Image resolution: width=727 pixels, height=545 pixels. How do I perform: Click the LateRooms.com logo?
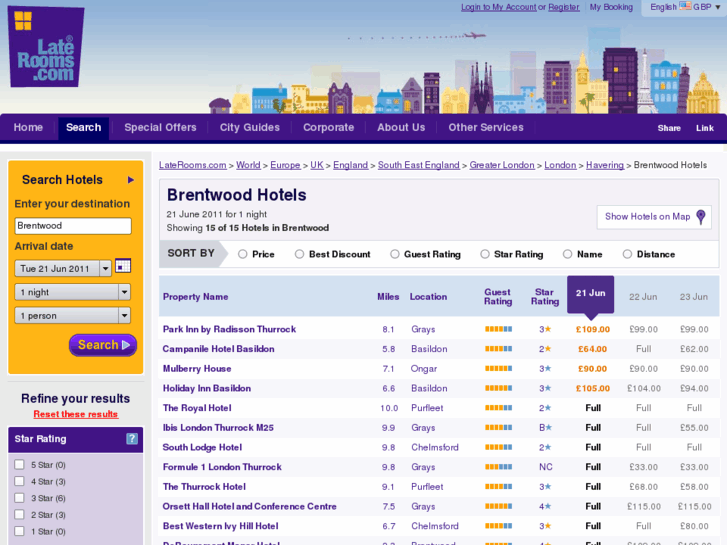(46, 46)
